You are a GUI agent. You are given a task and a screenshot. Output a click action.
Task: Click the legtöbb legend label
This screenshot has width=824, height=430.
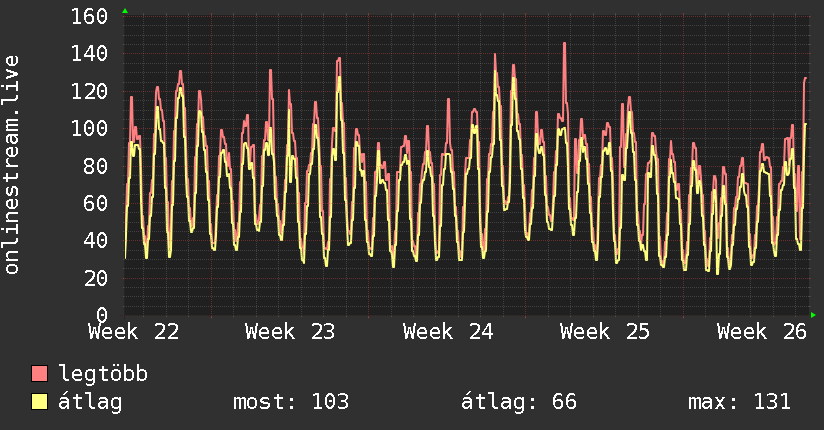tap(103, 374)
